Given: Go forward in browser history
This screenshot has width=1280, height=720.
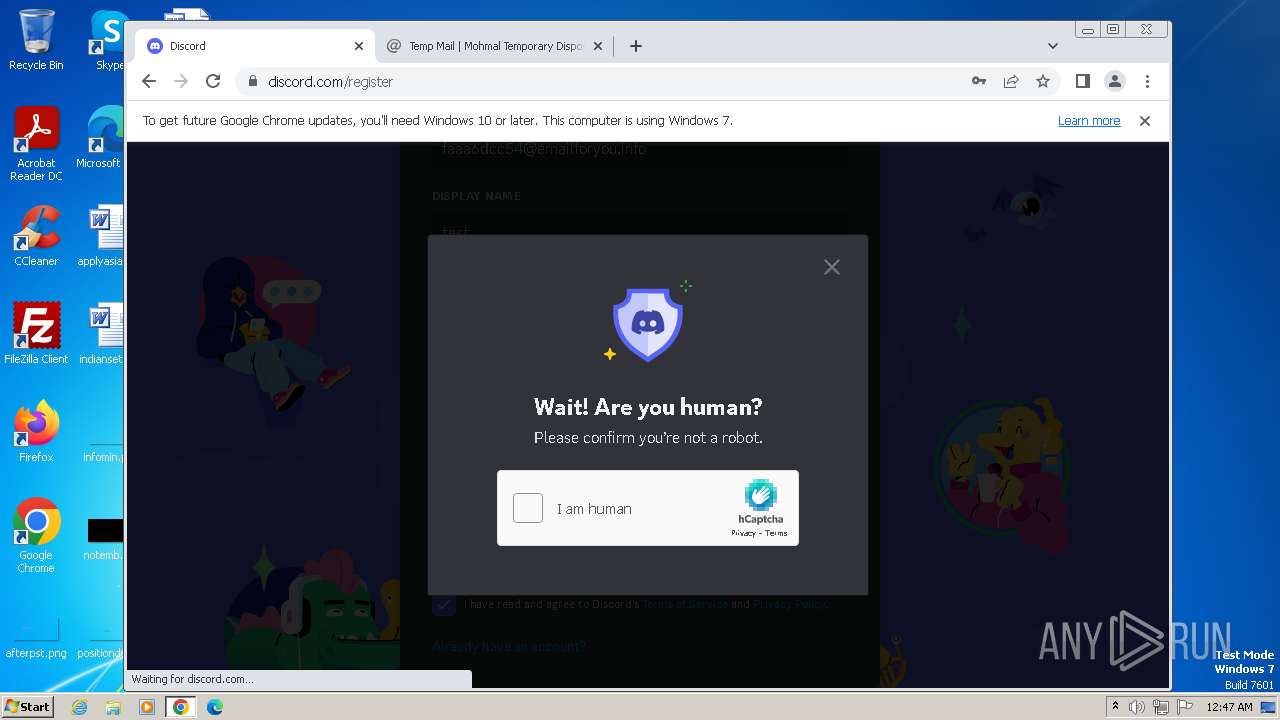Looking at the screenshot, I should click(x=181, y=81).
